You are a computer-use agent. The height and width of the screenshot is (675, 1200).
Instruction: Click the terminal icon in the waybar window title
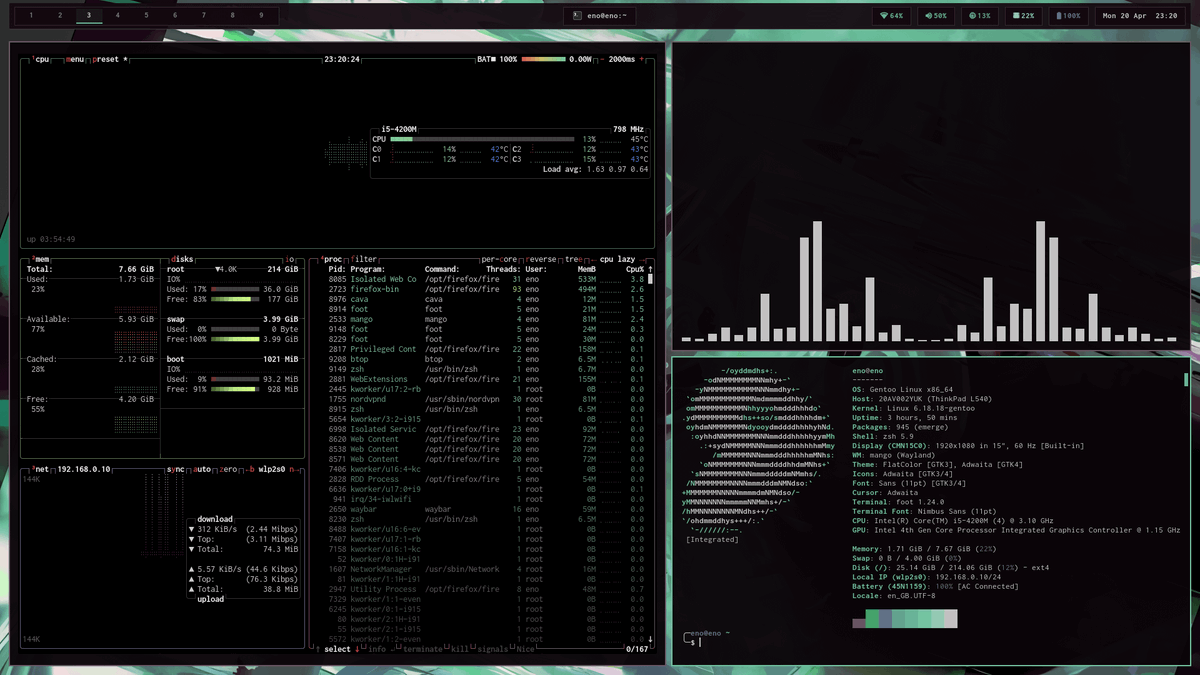click(x=576, y=16)
